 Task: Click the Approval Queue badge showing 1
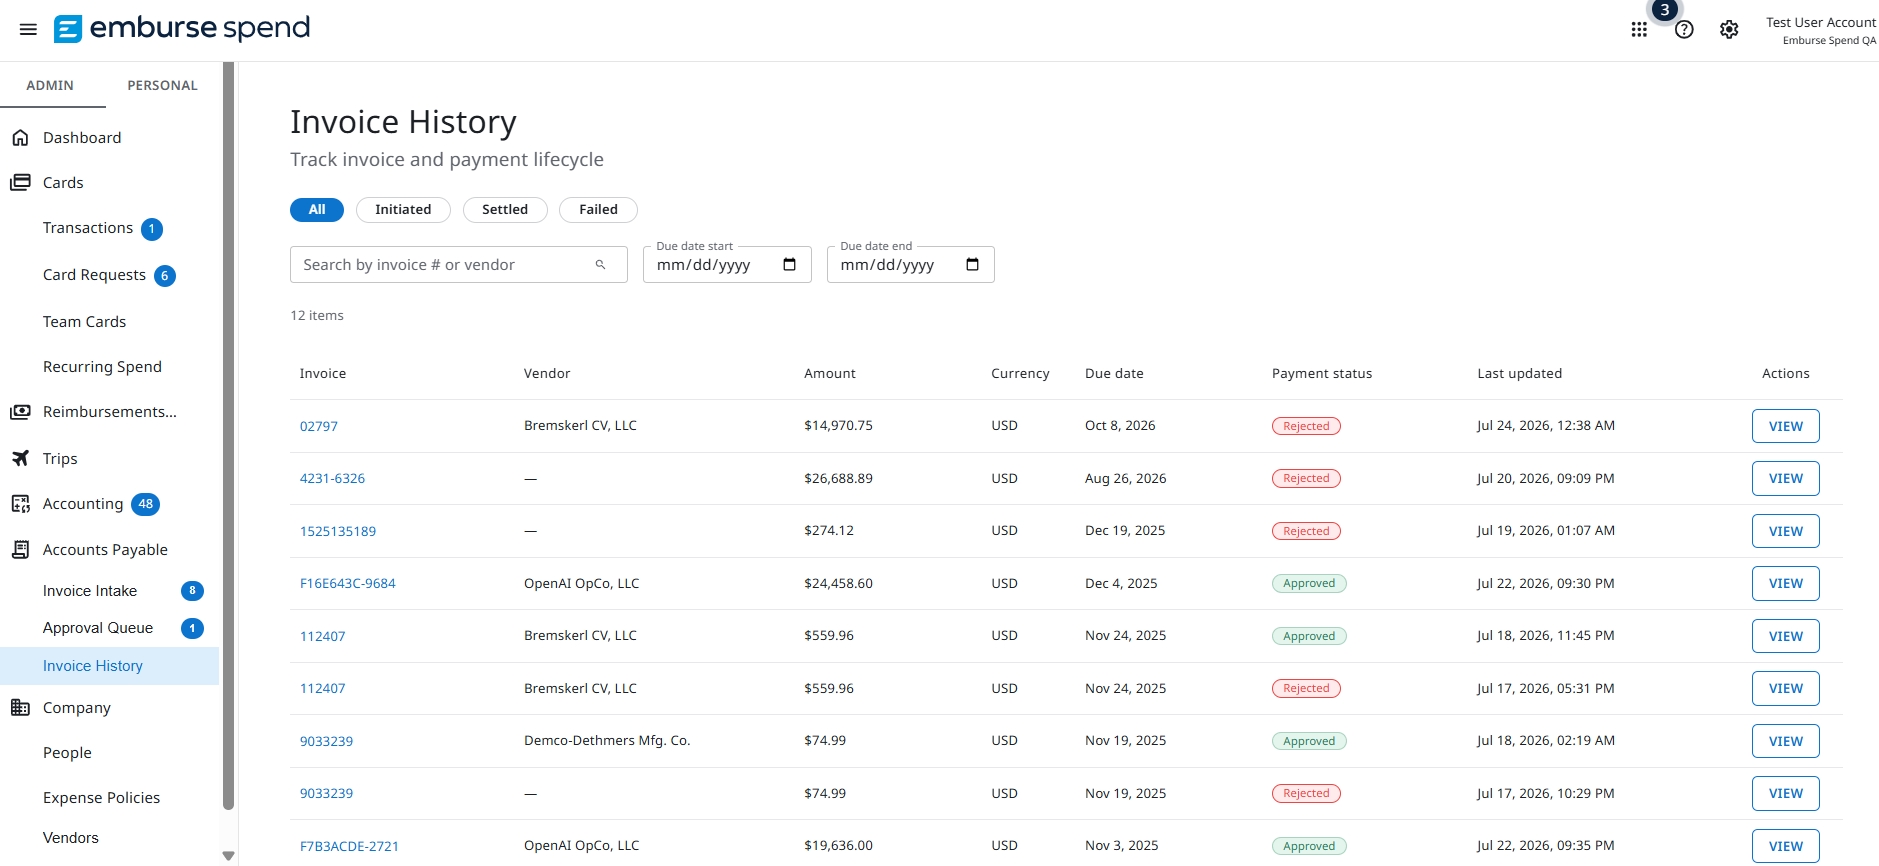pos(192,628)
